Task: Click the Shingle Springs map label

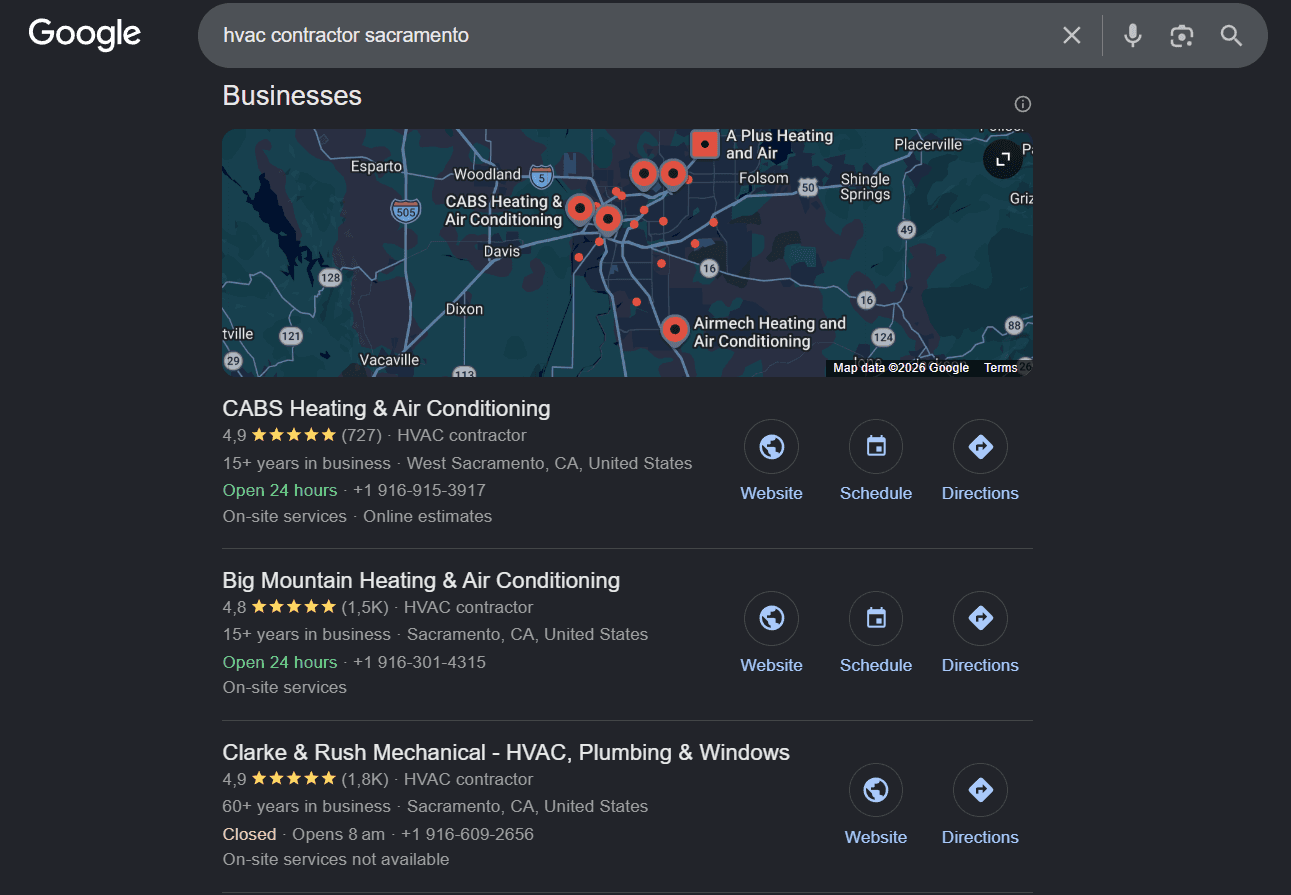Action: pos(865,187)
